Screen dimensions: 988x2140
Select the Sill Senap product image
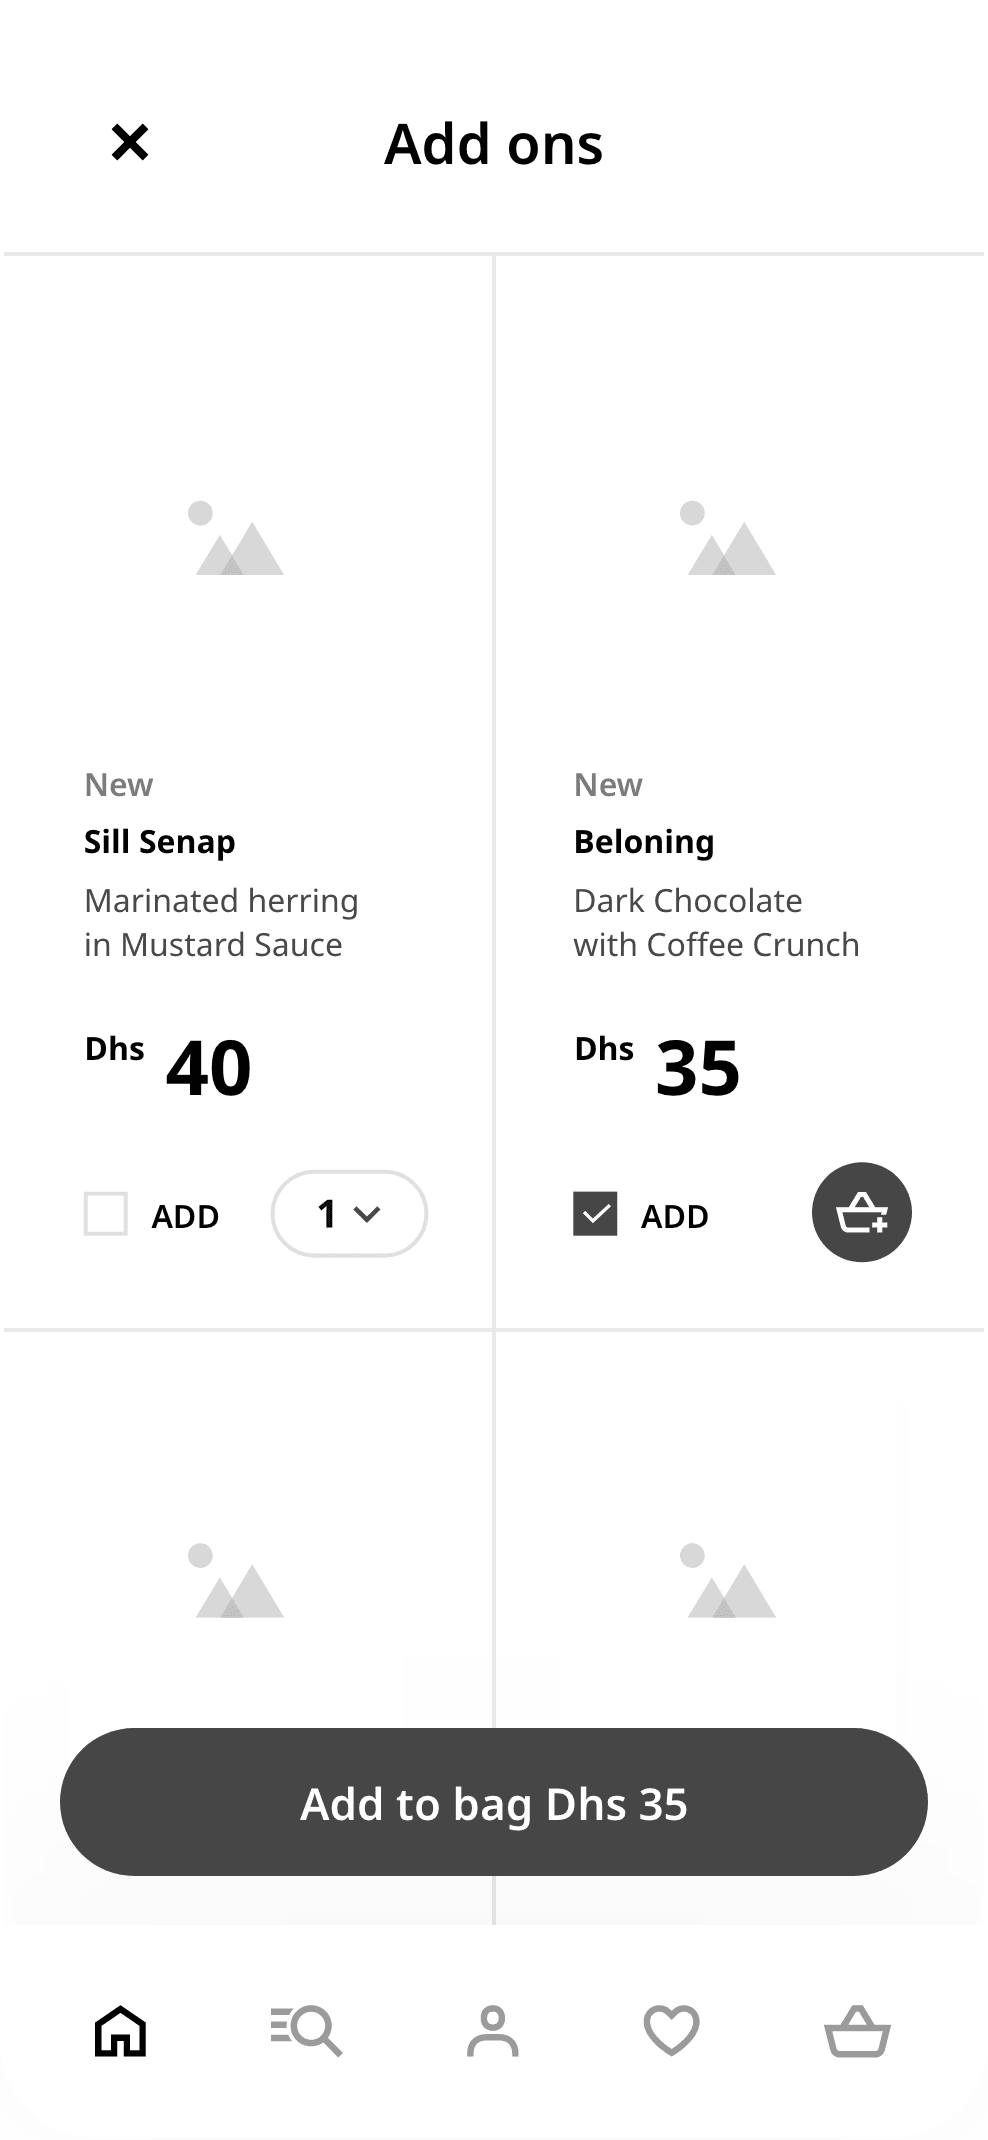(x=240, y=538)
